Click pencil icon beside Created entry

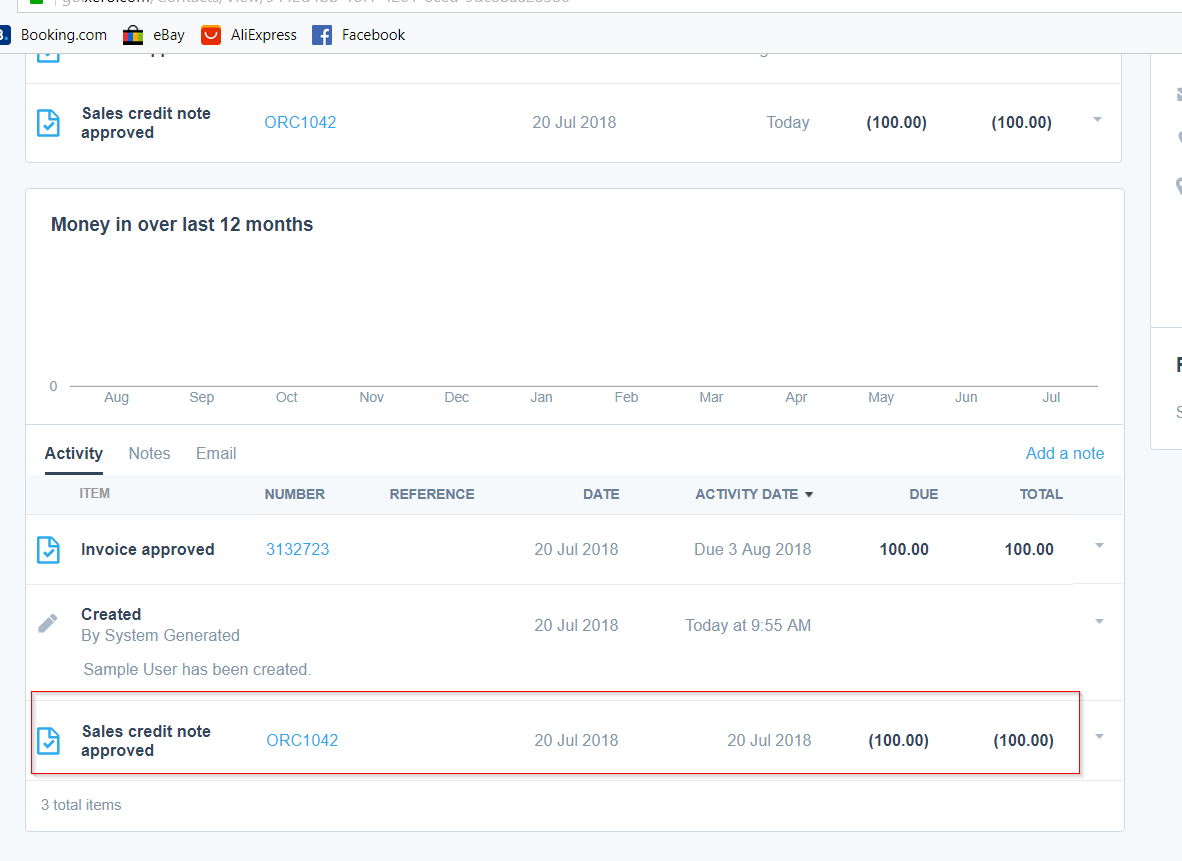(47, 624)
